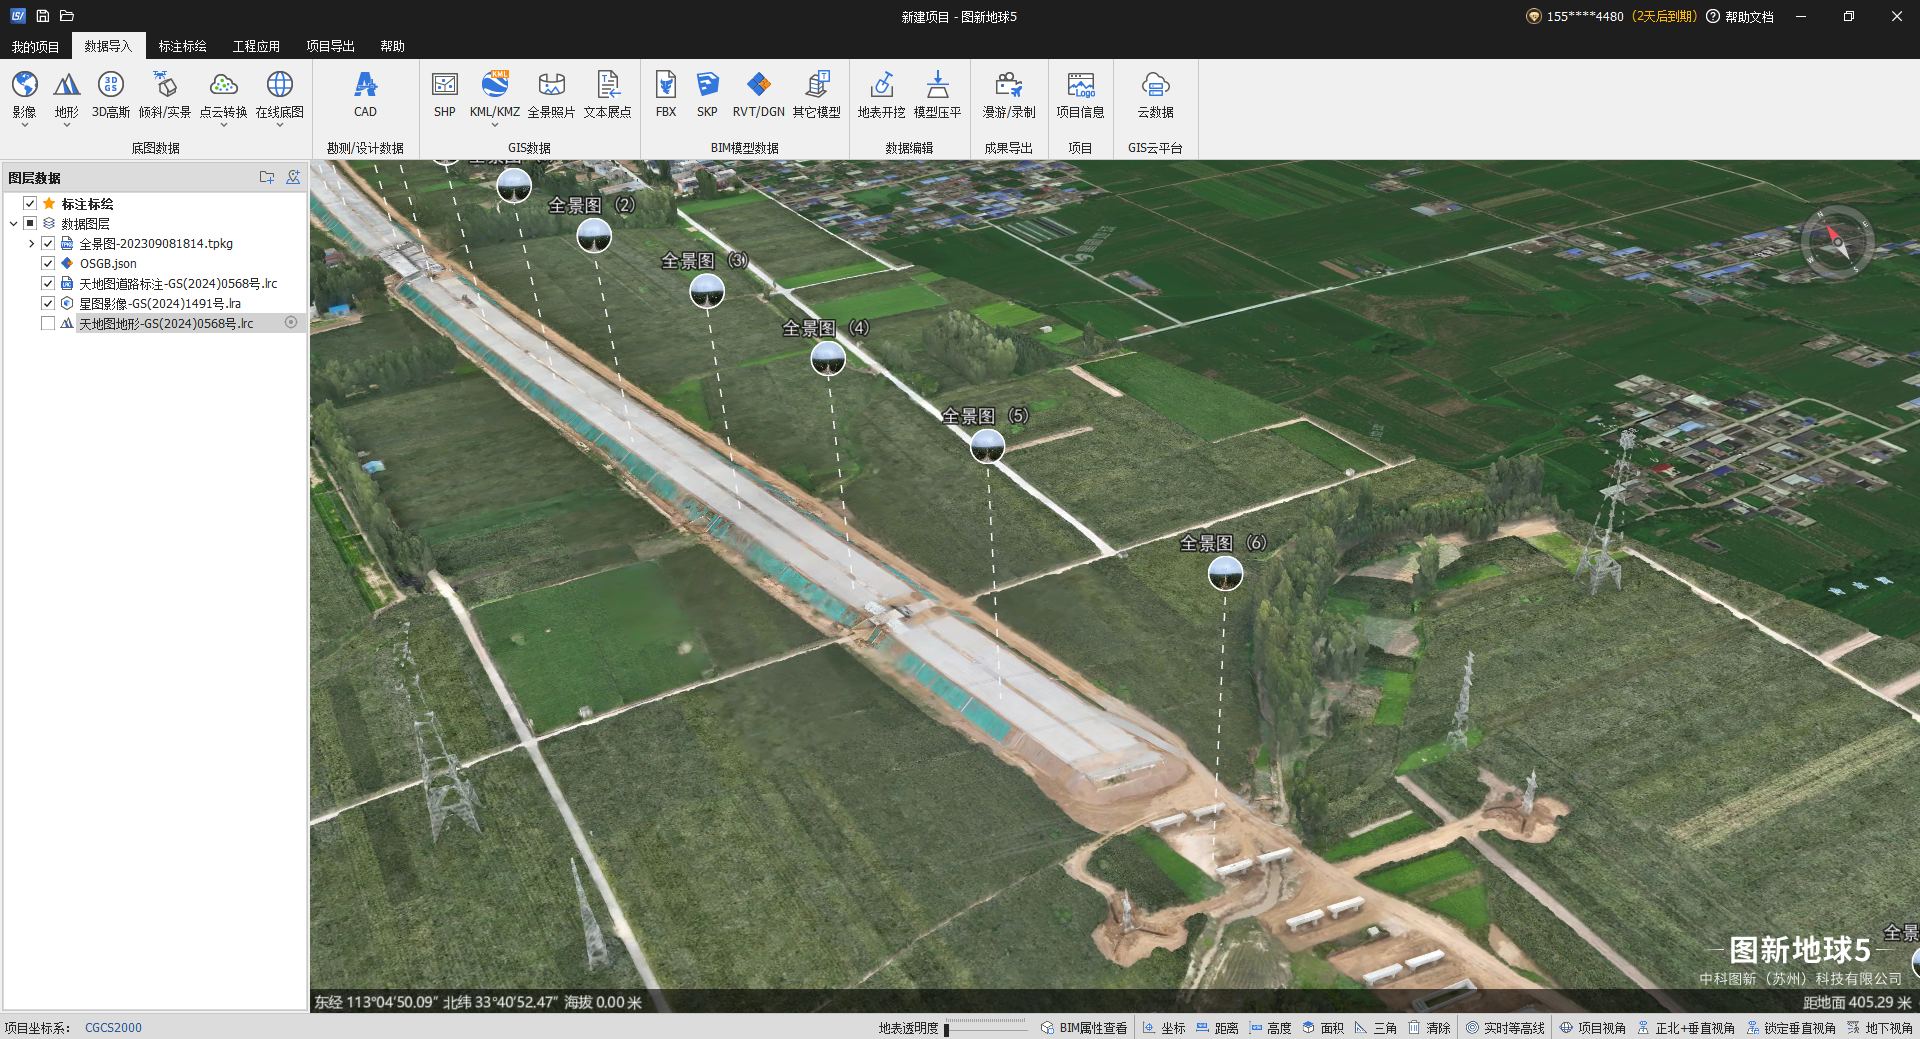This screenshot has width=1920, height=1039.
Task: Select the 3D高斯 import icon
Action: 111,86
